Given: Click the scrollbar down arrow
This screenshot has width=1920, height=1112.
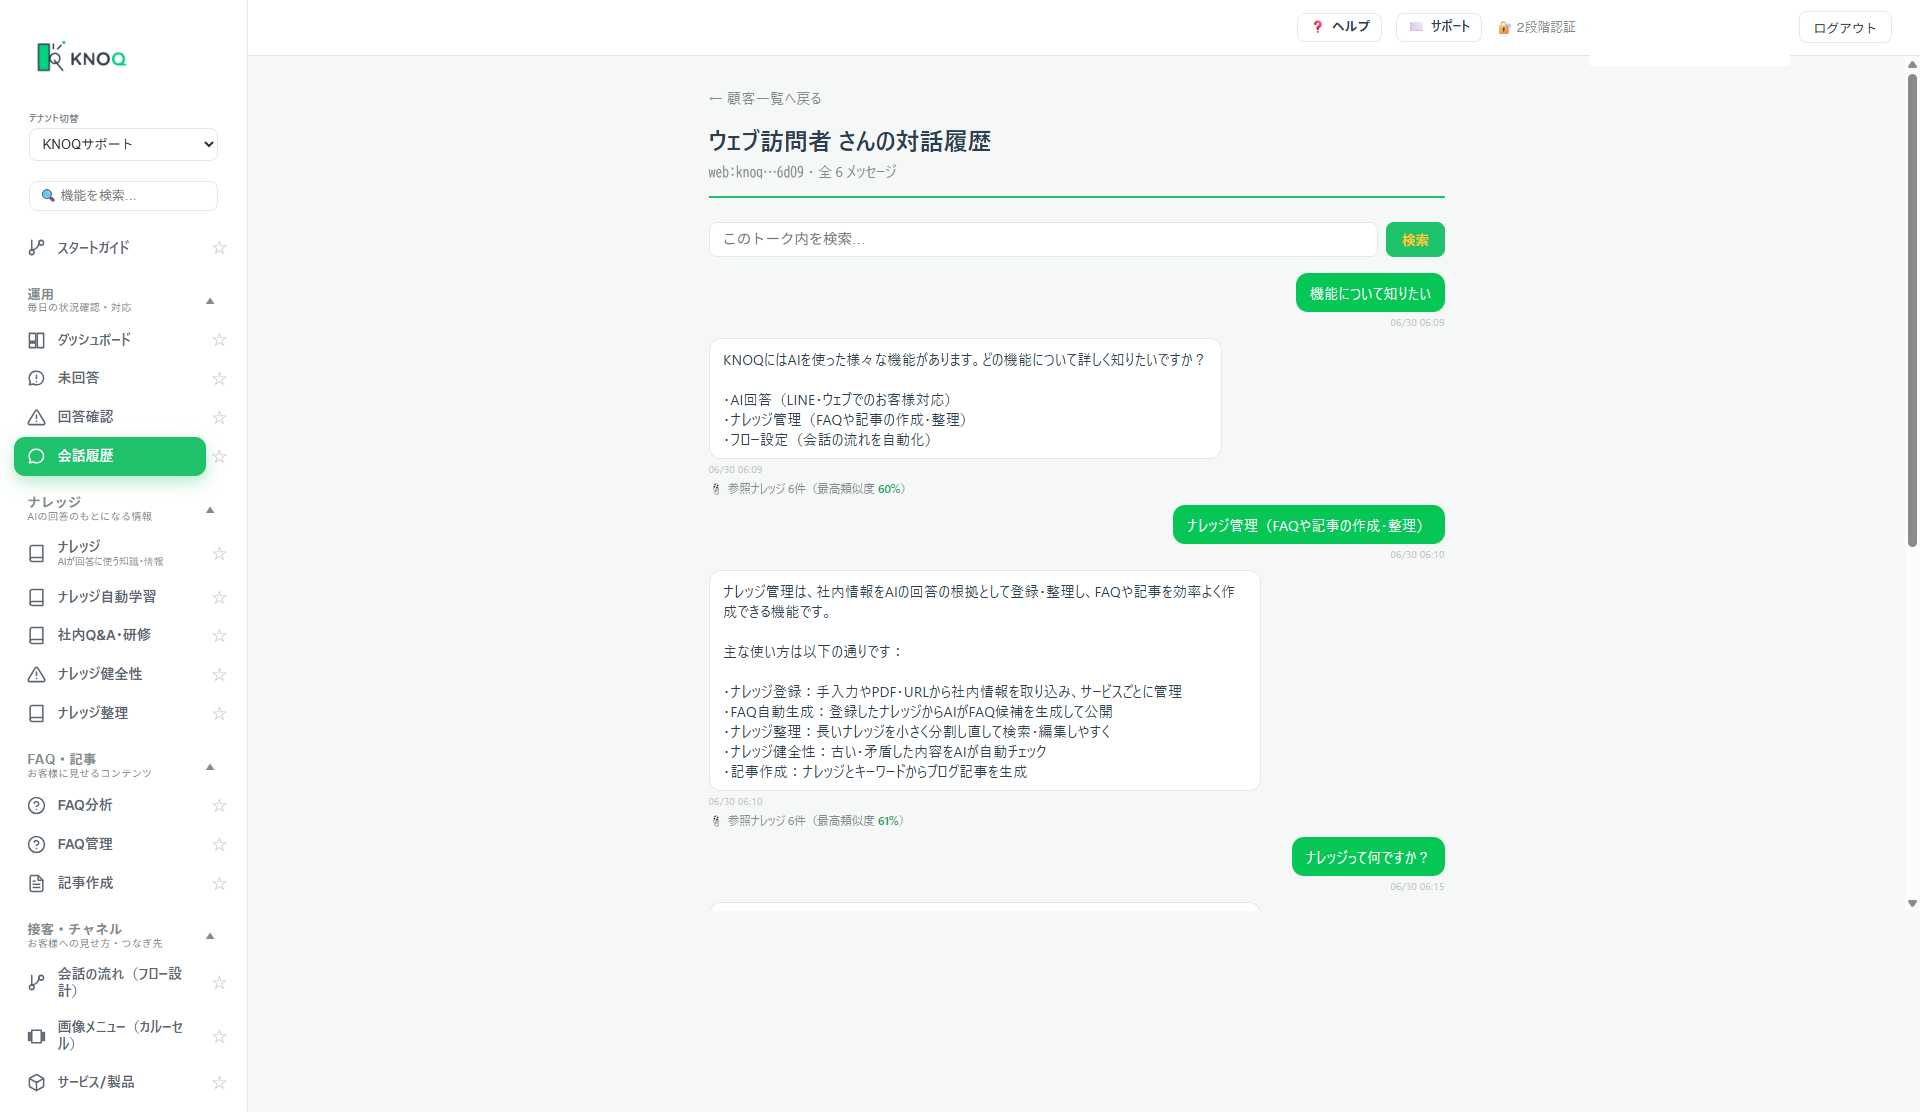Looking at the screenshot, I should (x=1912, y=903).
